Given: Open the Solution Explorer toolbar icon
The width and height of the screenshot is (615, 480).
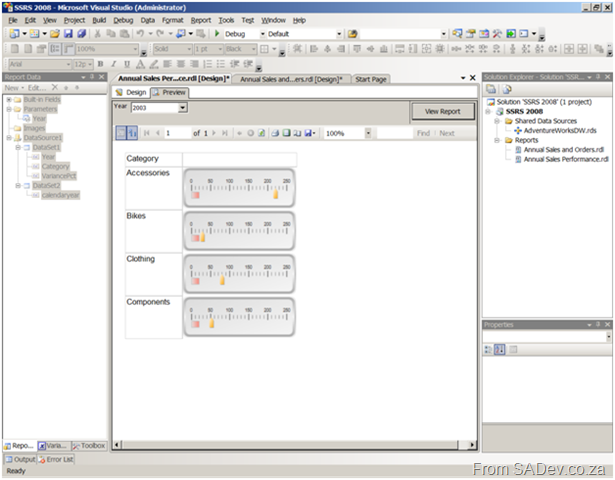Looking at the screenshot, I should (457, 34).
